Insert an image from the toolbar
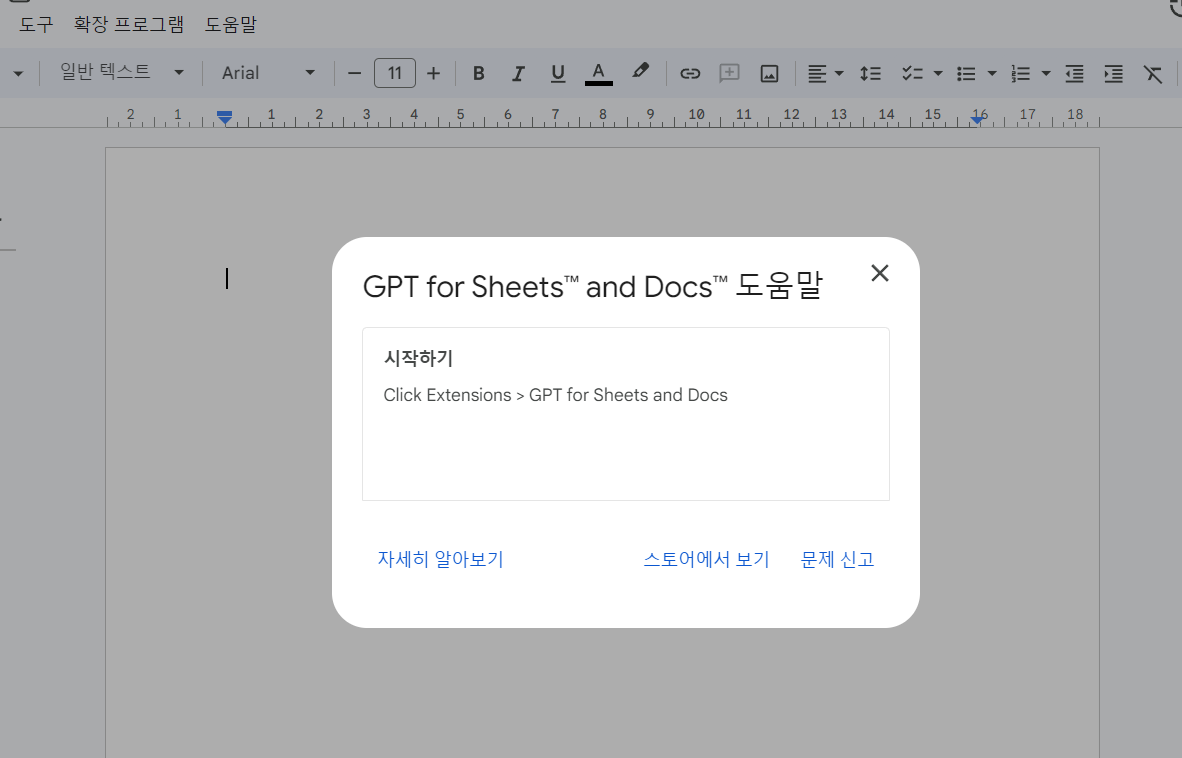 769,73
